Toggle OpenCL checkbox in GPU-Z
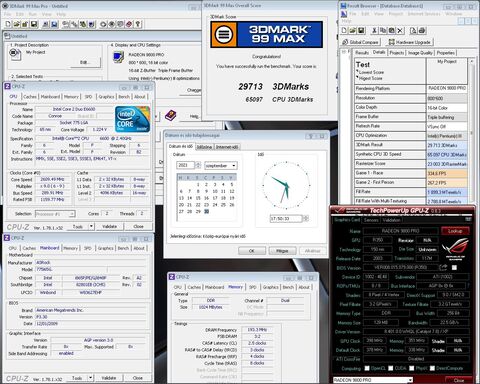Screen dimensions: 480x384 (367, 368)
